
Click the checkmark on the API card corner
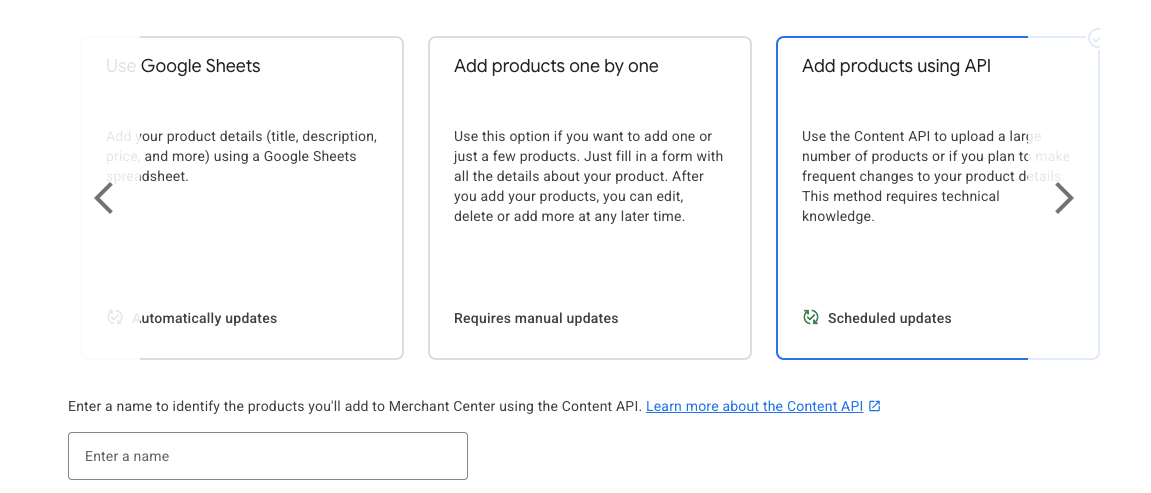pos(1096,37)
